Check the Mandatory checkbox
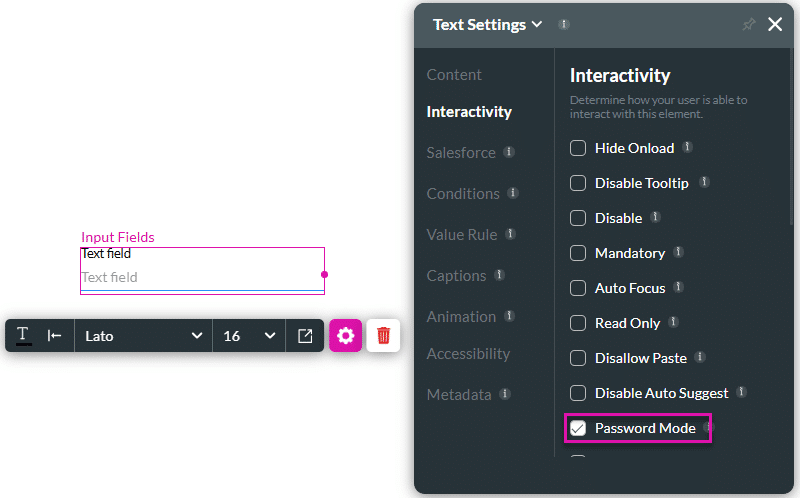The image size is (800, 498). (x=578, y=253)
